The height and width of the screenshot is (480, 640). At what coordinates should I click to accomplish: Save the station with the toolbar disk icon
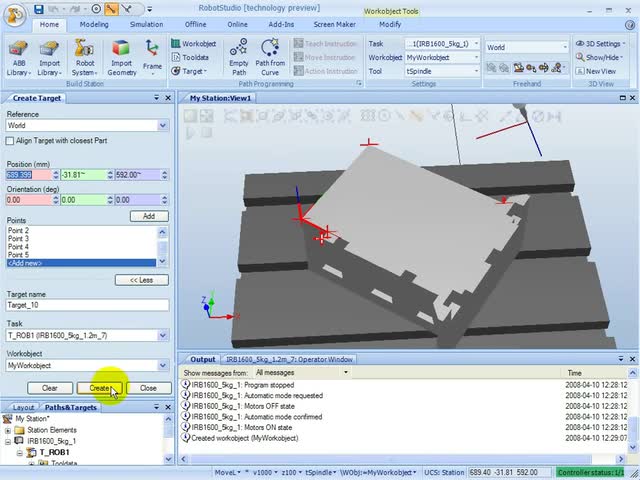pos(39,9)
